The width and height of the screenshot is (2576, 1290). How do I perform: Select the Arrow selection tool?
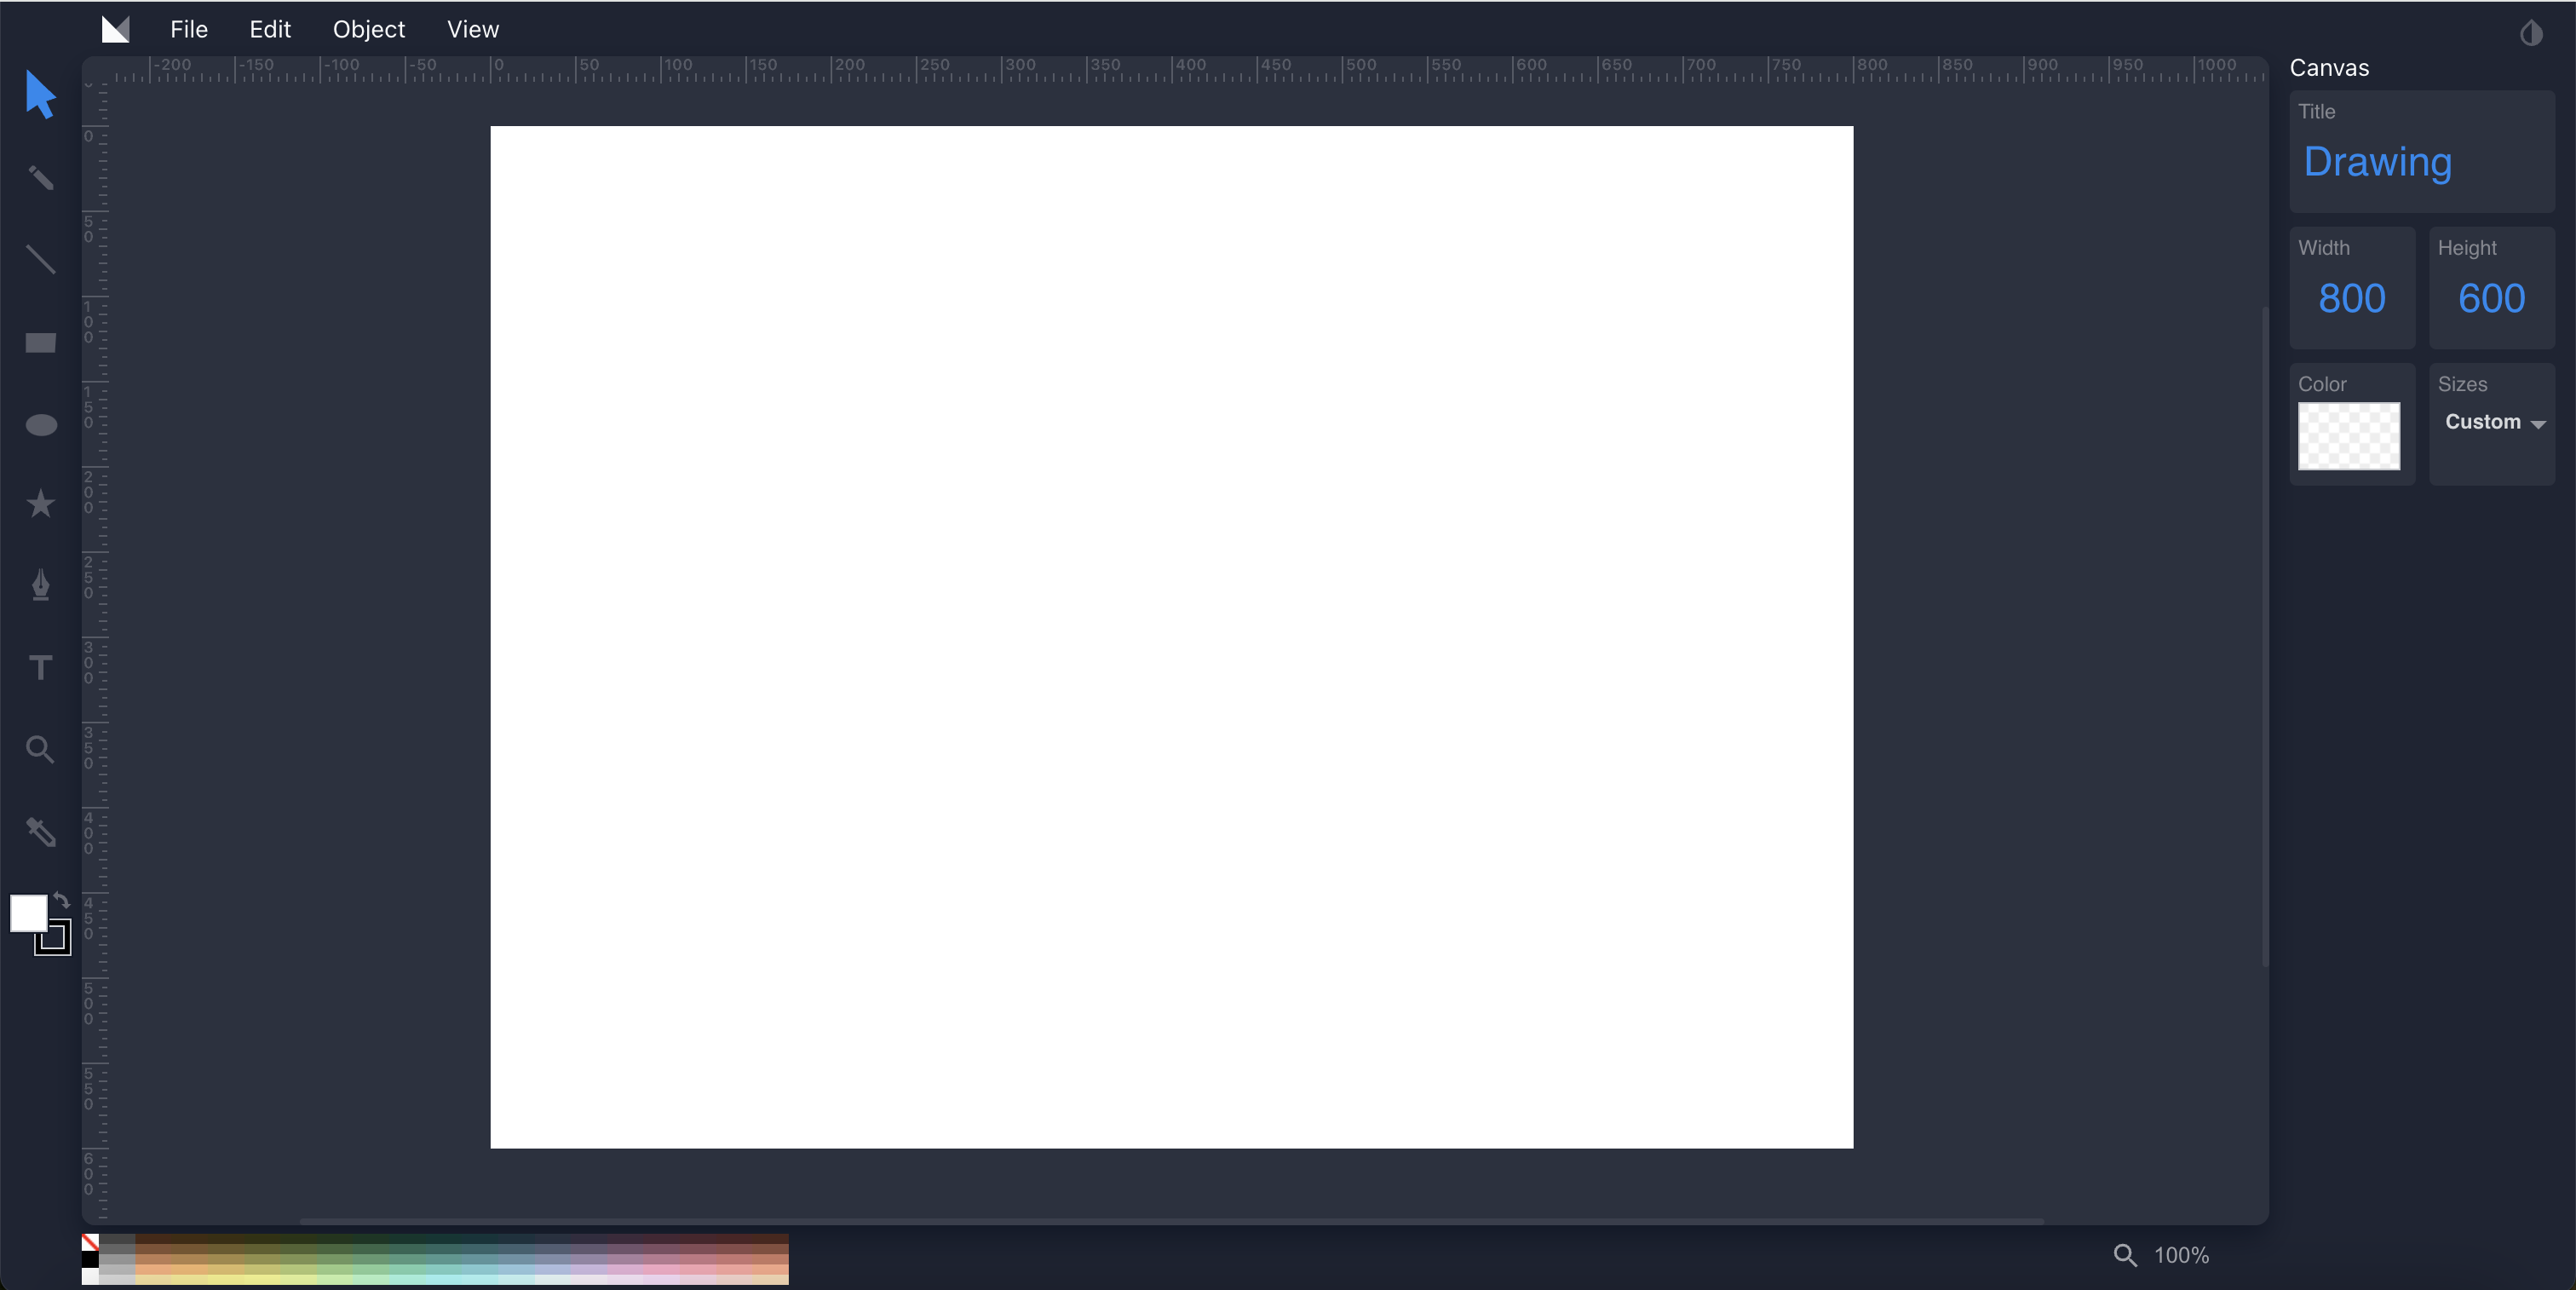(x=41, y=95)
